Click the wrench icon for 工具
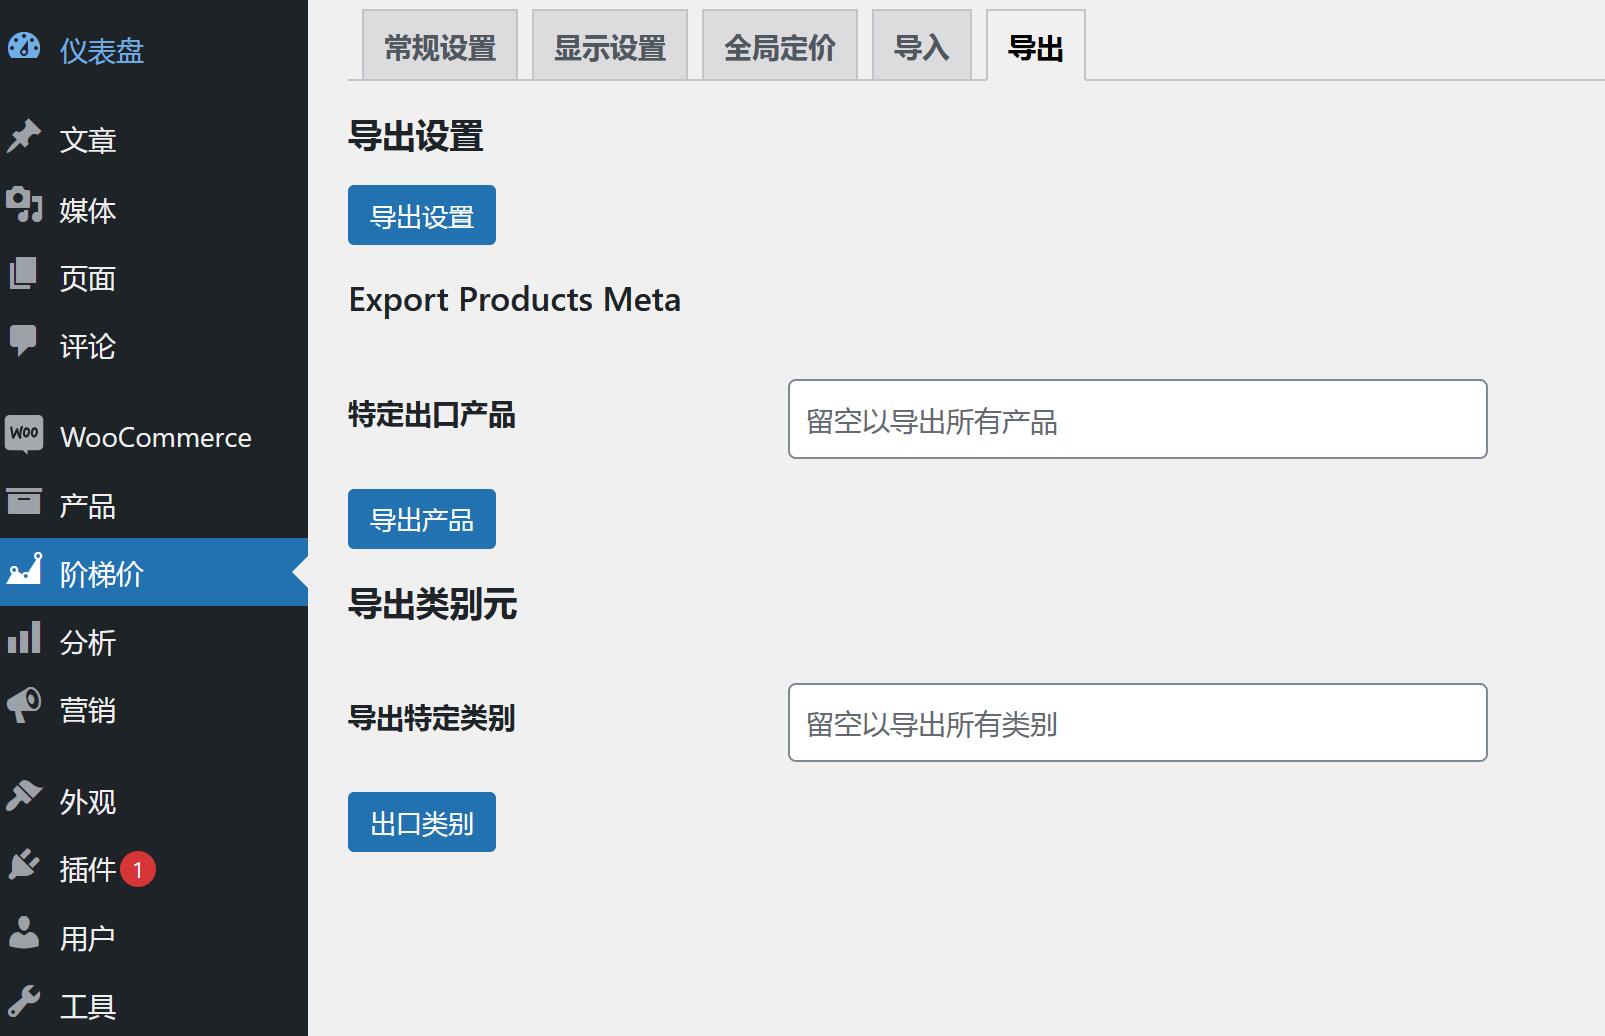Viewport: 1605px width, 1036px height. [x=23, y=1002]
